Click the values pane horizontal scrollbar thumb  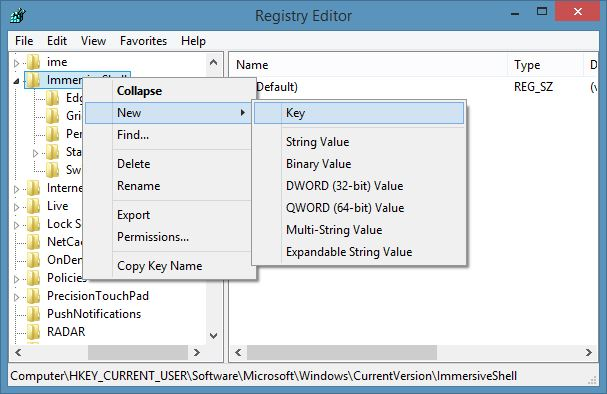tap(342, 352)
